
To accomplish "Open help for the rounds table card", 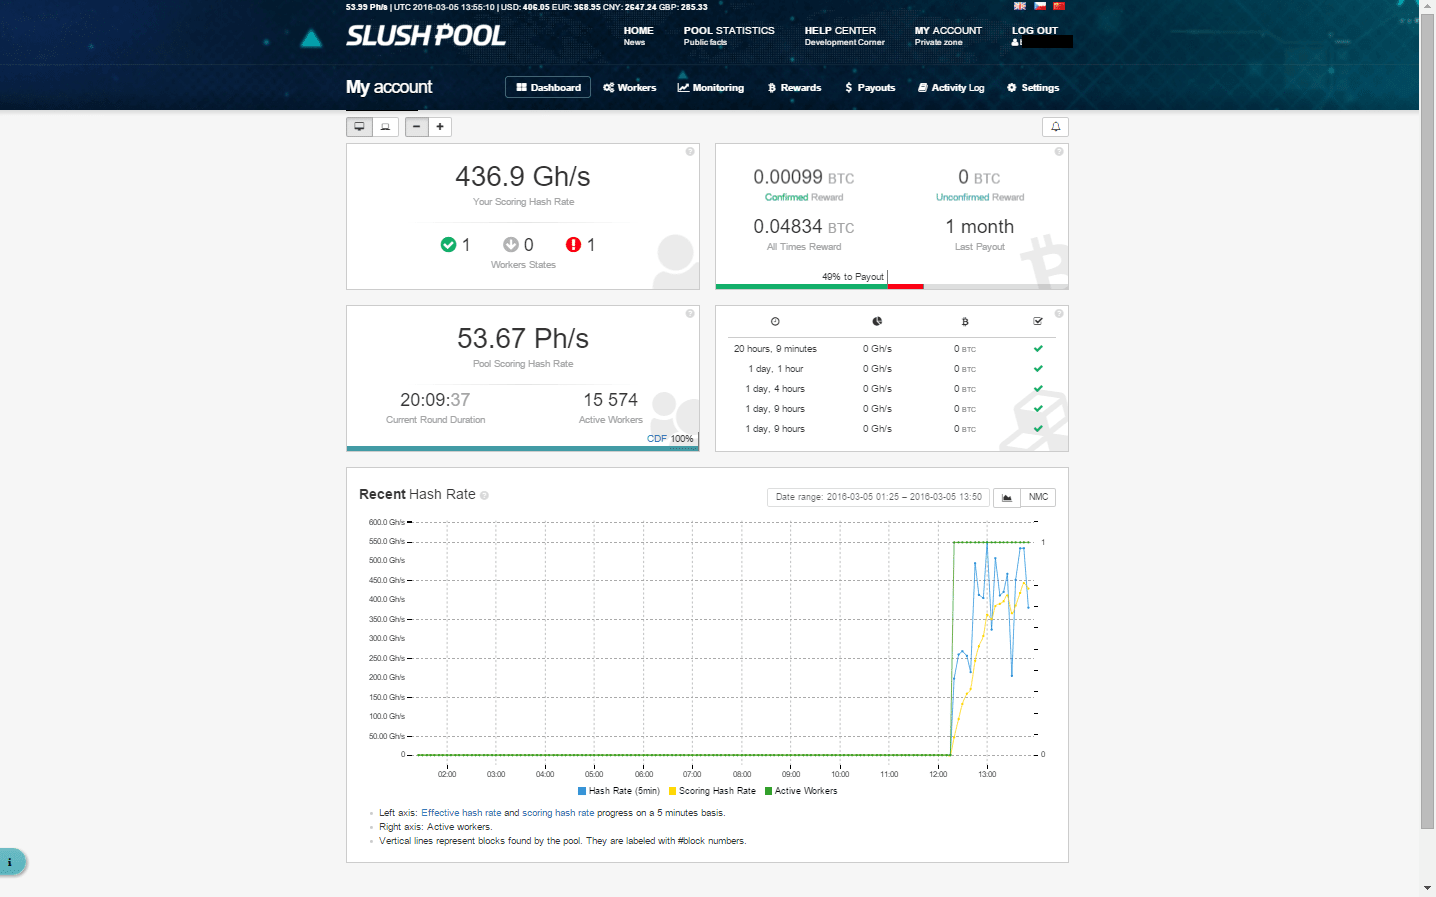I will click(1059, 314).
